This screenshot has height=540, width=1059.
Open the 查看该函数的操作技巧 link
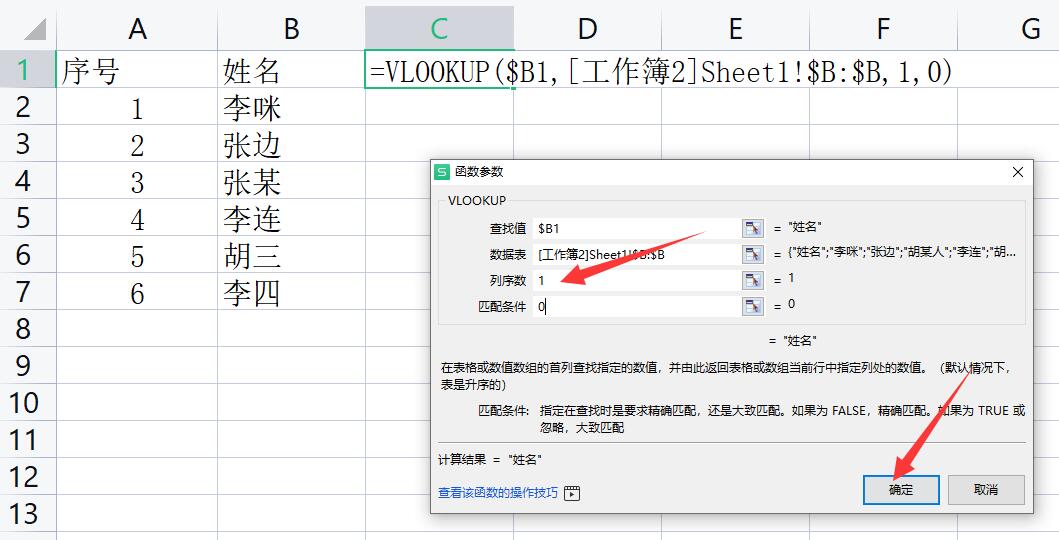click(499, 493)
